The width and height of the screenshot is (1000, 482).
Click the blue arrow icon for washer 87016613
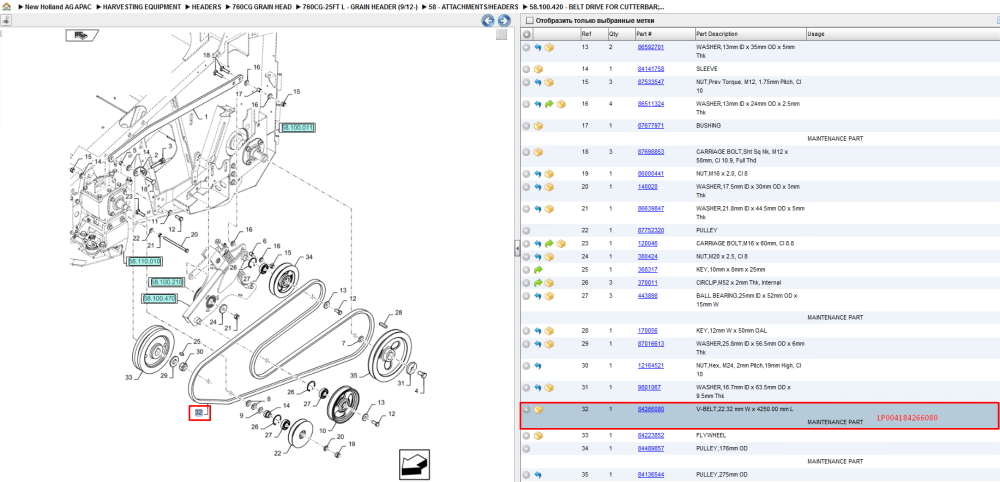538,344
